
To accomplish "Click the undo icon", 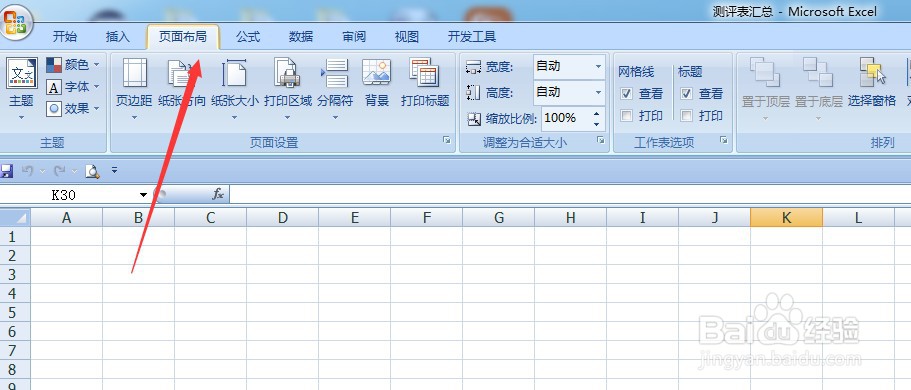I will [27, 171].
